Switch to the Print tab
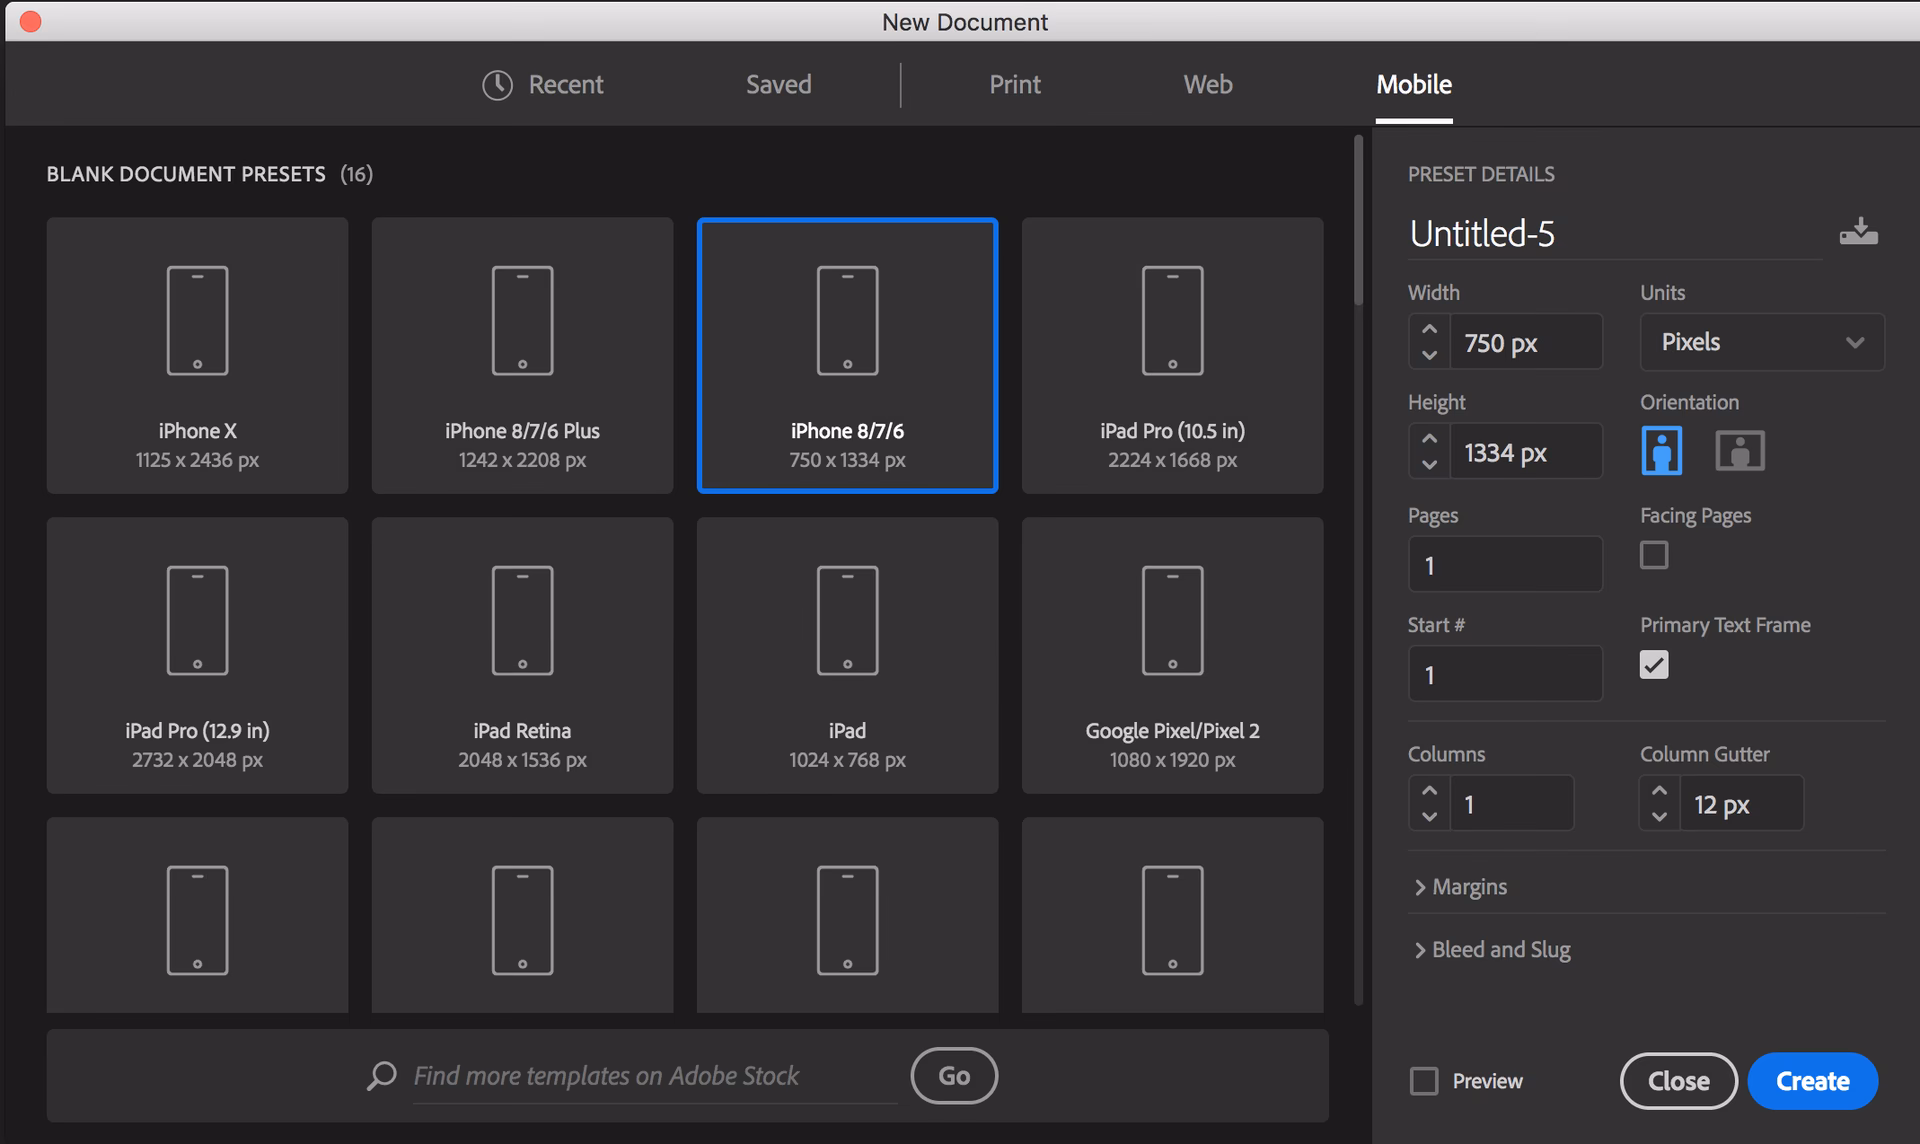This screenshot has height=1144, width=1920. [1014, 84]
